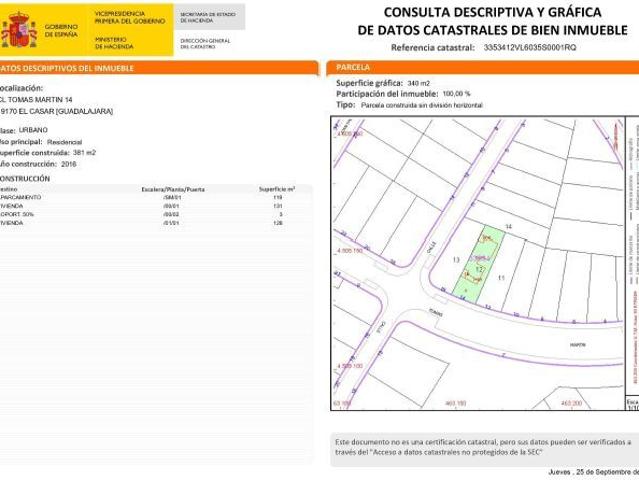Click the green highlighted parcel on the map
639x480 pixels.
[x=479, y=265]
